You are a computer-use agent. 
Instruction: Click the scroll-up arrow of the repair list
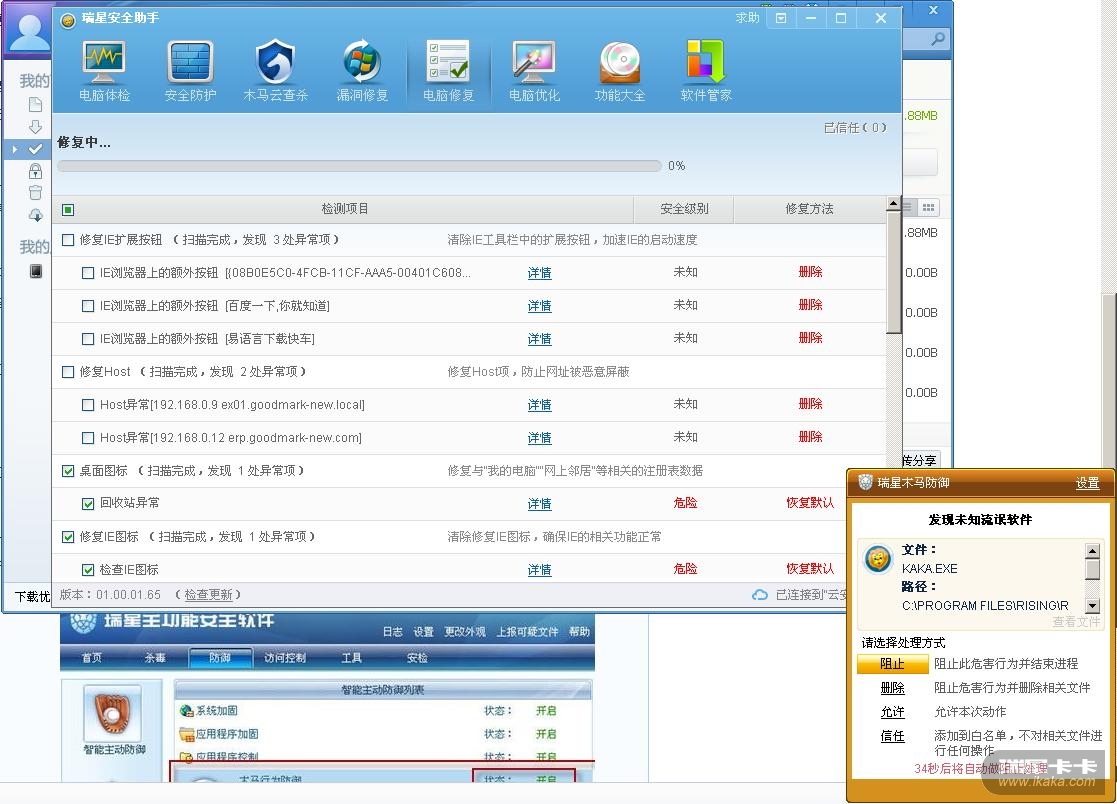click(x=893, y=204)
